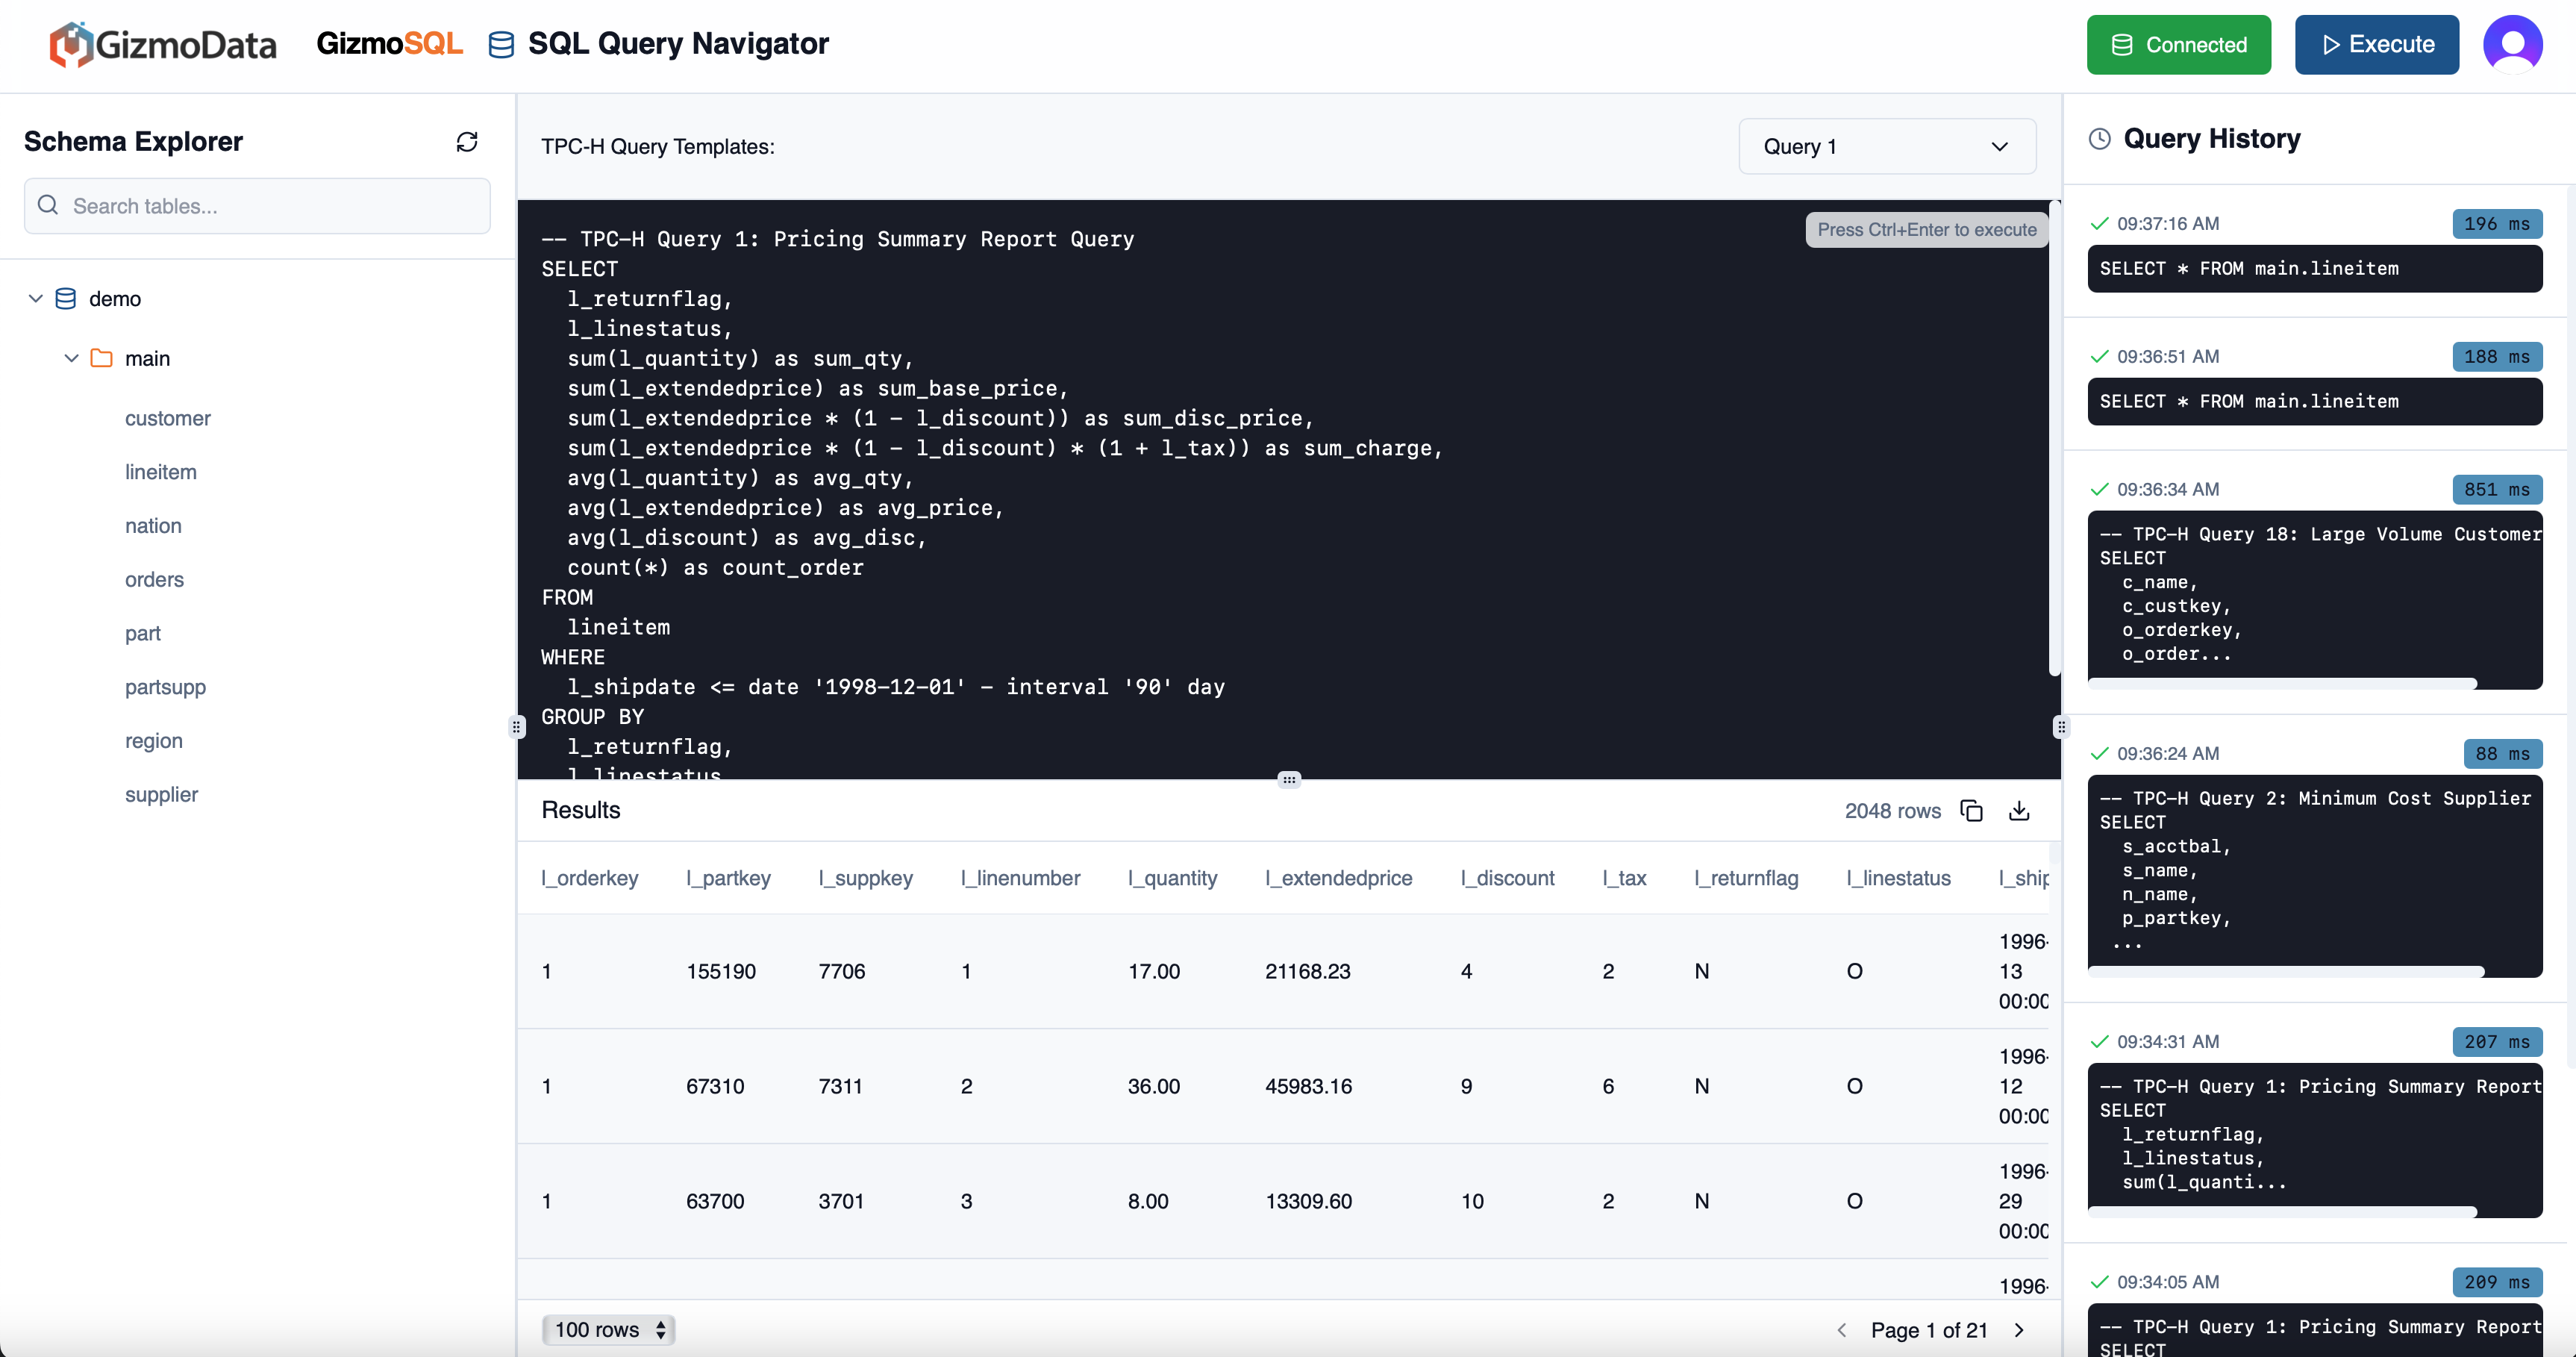Viewport: 2576px width, 1357px height.
Task: Collapse the main schema folder
Action: pyautogui.click(x=70, y=358)
